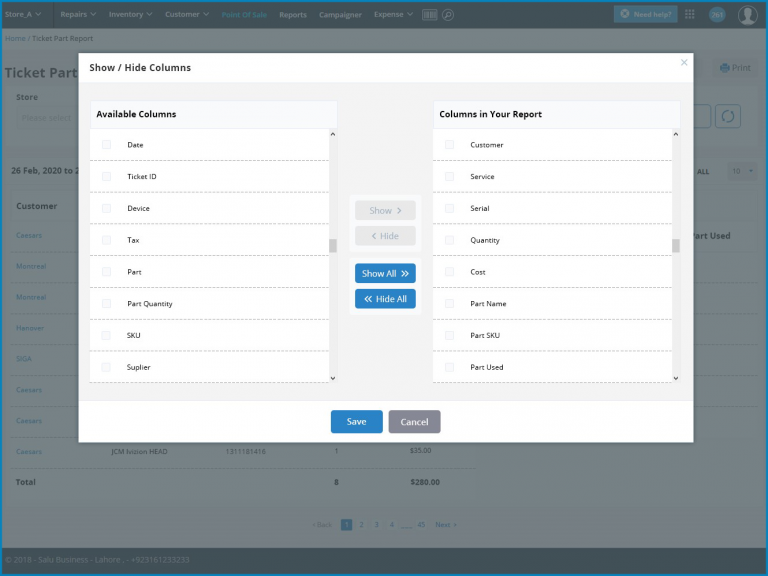Click the search magnifier icon in navbar
This screenshot has height=576, width=768.
[448, 15]
